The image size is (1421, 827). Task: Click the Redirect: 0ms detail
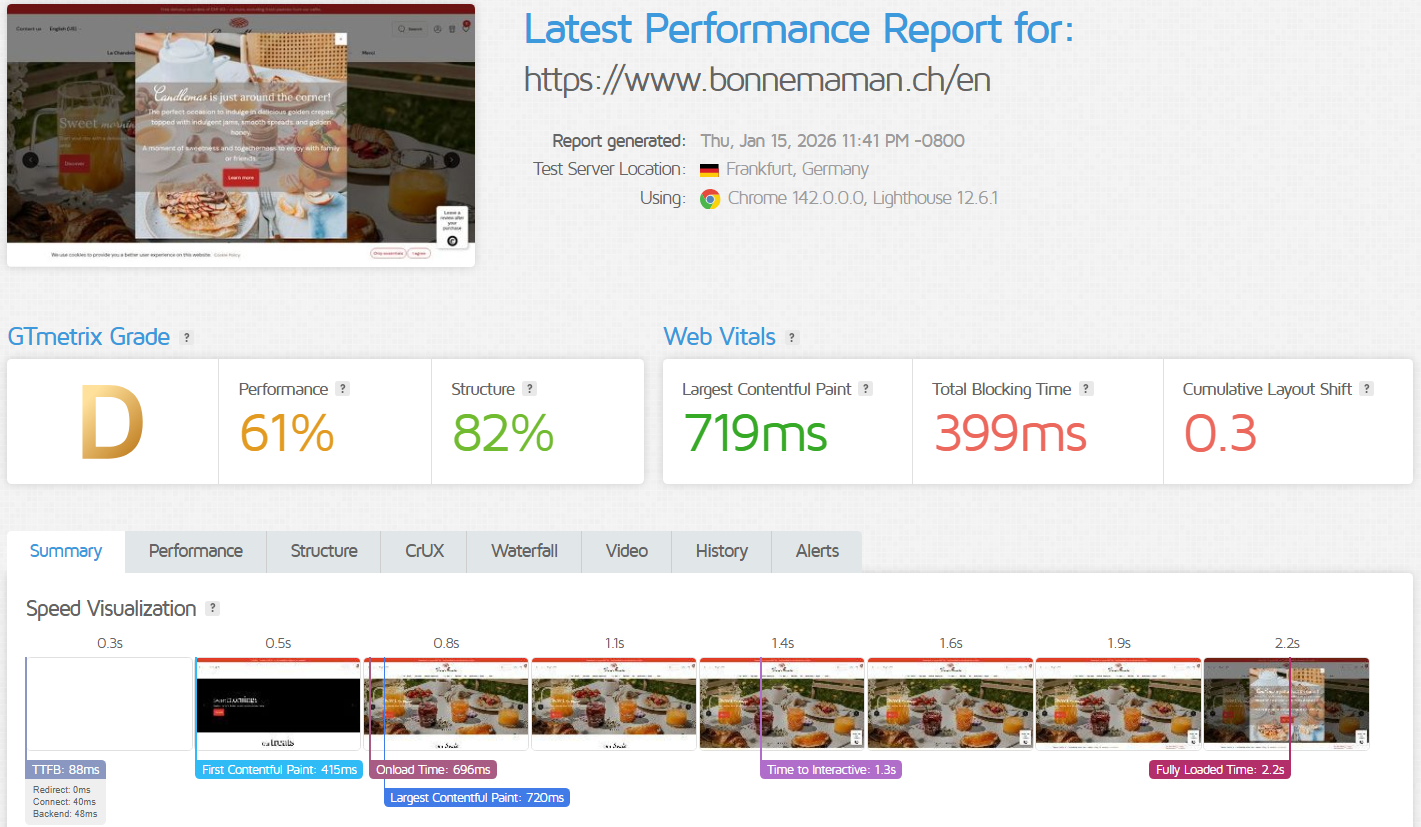(x=62, y=790)
